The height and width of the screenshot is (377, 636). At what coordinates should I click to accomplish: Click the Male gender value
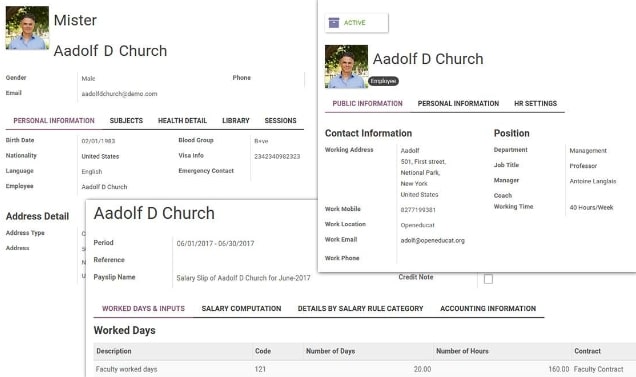click(x=88, y=79)
